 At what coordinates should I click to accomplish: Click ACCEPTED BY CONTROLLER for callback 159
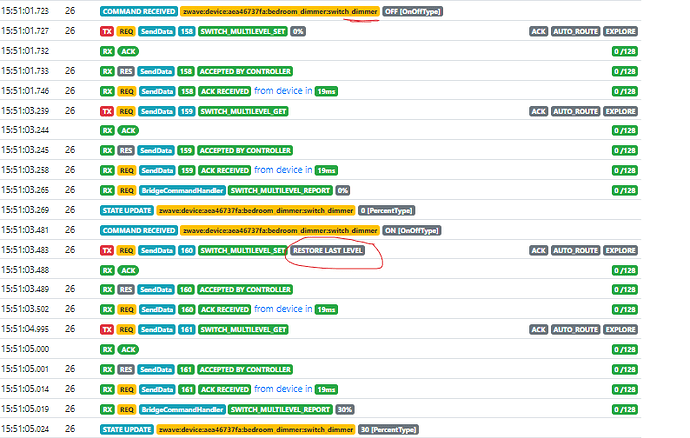pyautogui.click(x=245, y=151)
